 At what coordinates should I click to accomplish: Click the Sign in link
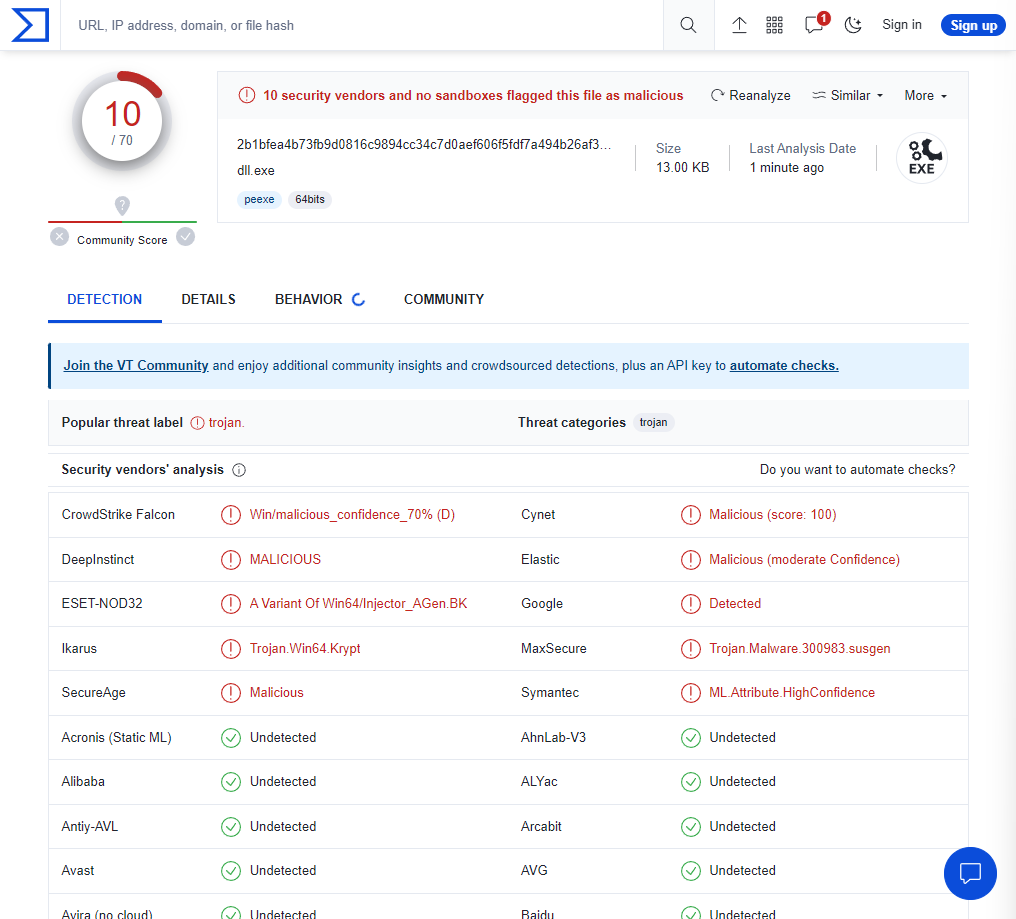902,25
